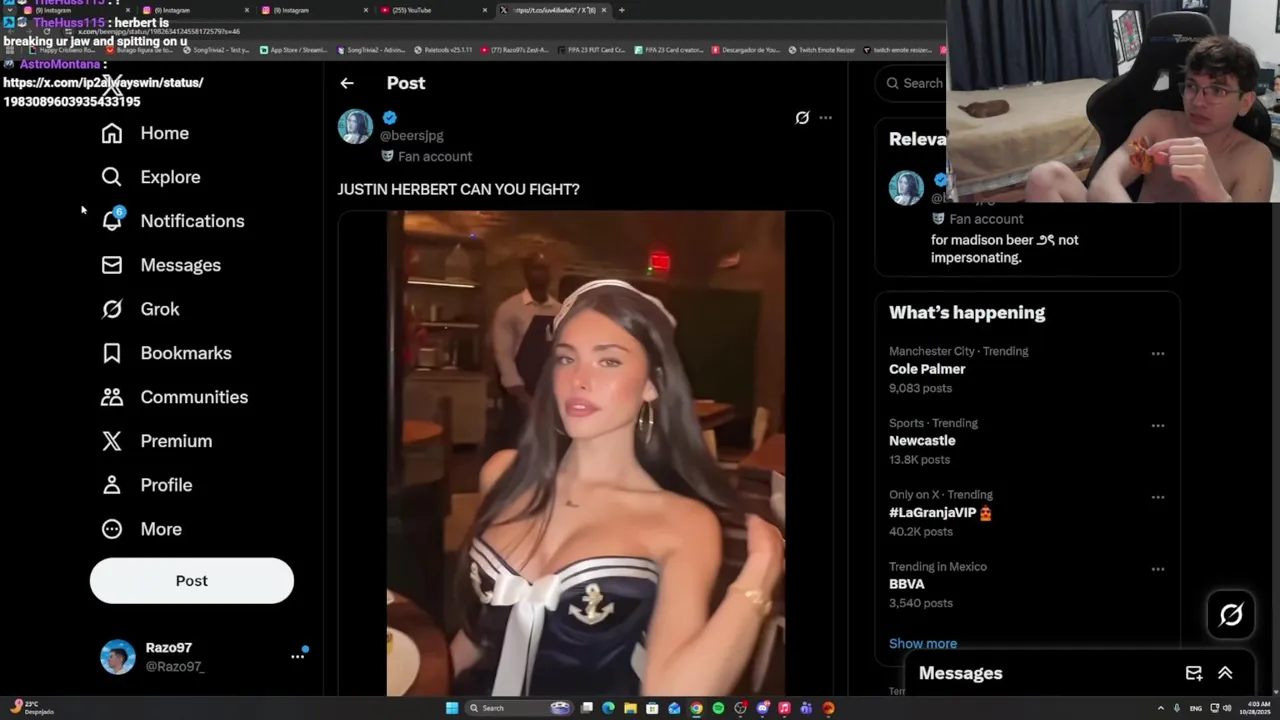
Task: Open the weather widget on taskbar
Action: click(x=30, y=708)
